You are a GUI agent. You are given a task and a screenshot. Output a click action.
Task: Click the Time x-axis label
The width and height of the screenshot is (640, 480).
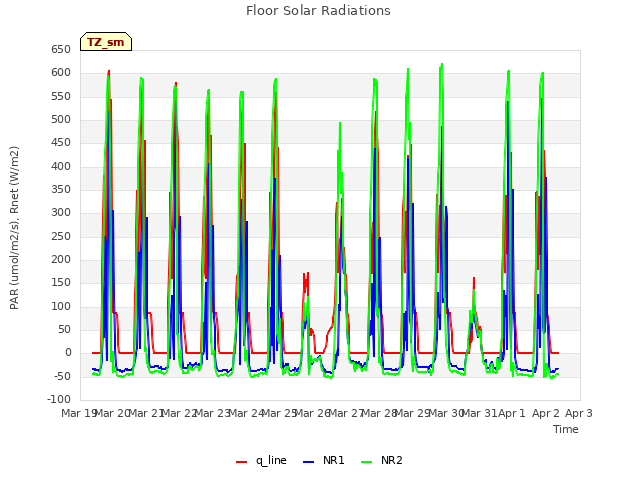coord(566,429)
